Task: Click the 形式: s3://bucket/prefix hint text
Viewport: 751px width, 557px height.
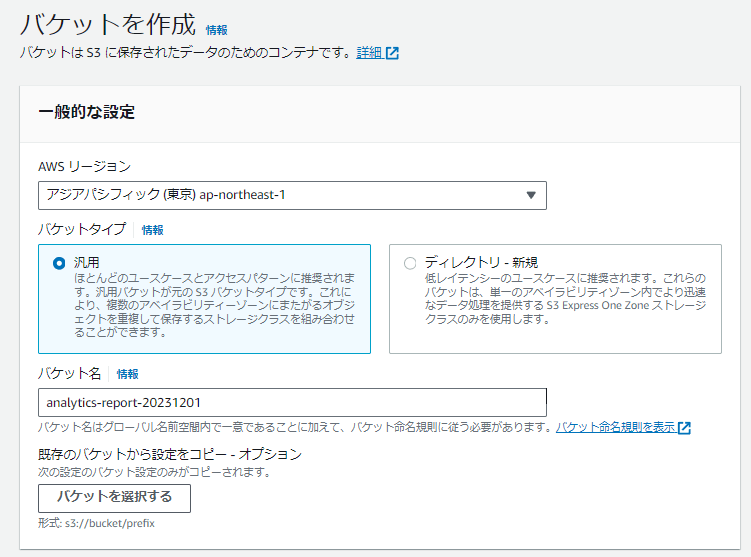Action: click(96, 523)
